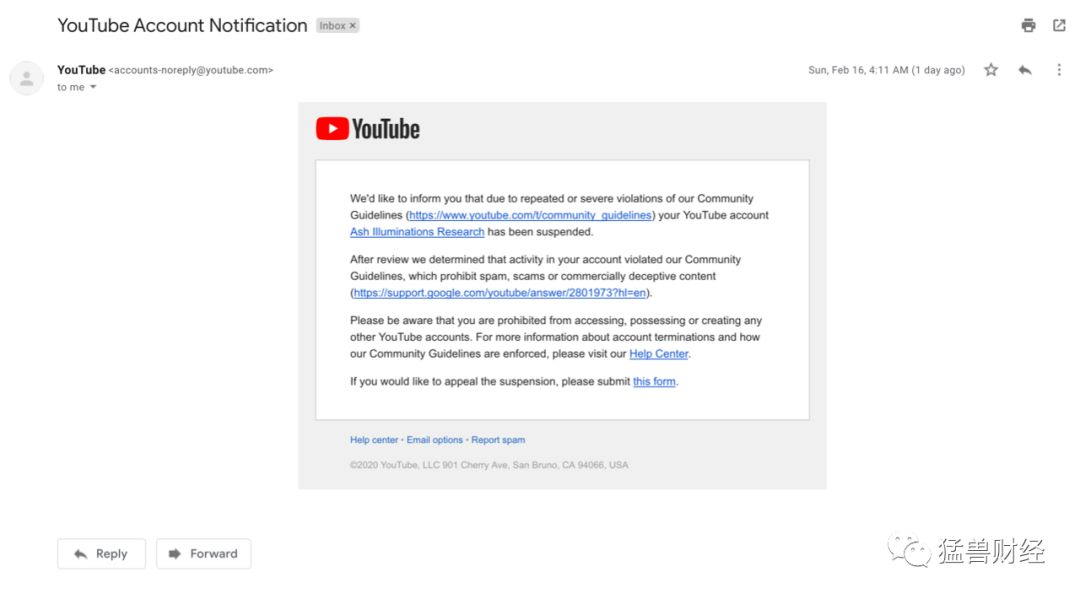Viewport: 1080px width, 599px height.
Task: Click the footer 'Help center' link
Action: pos(374,439)
